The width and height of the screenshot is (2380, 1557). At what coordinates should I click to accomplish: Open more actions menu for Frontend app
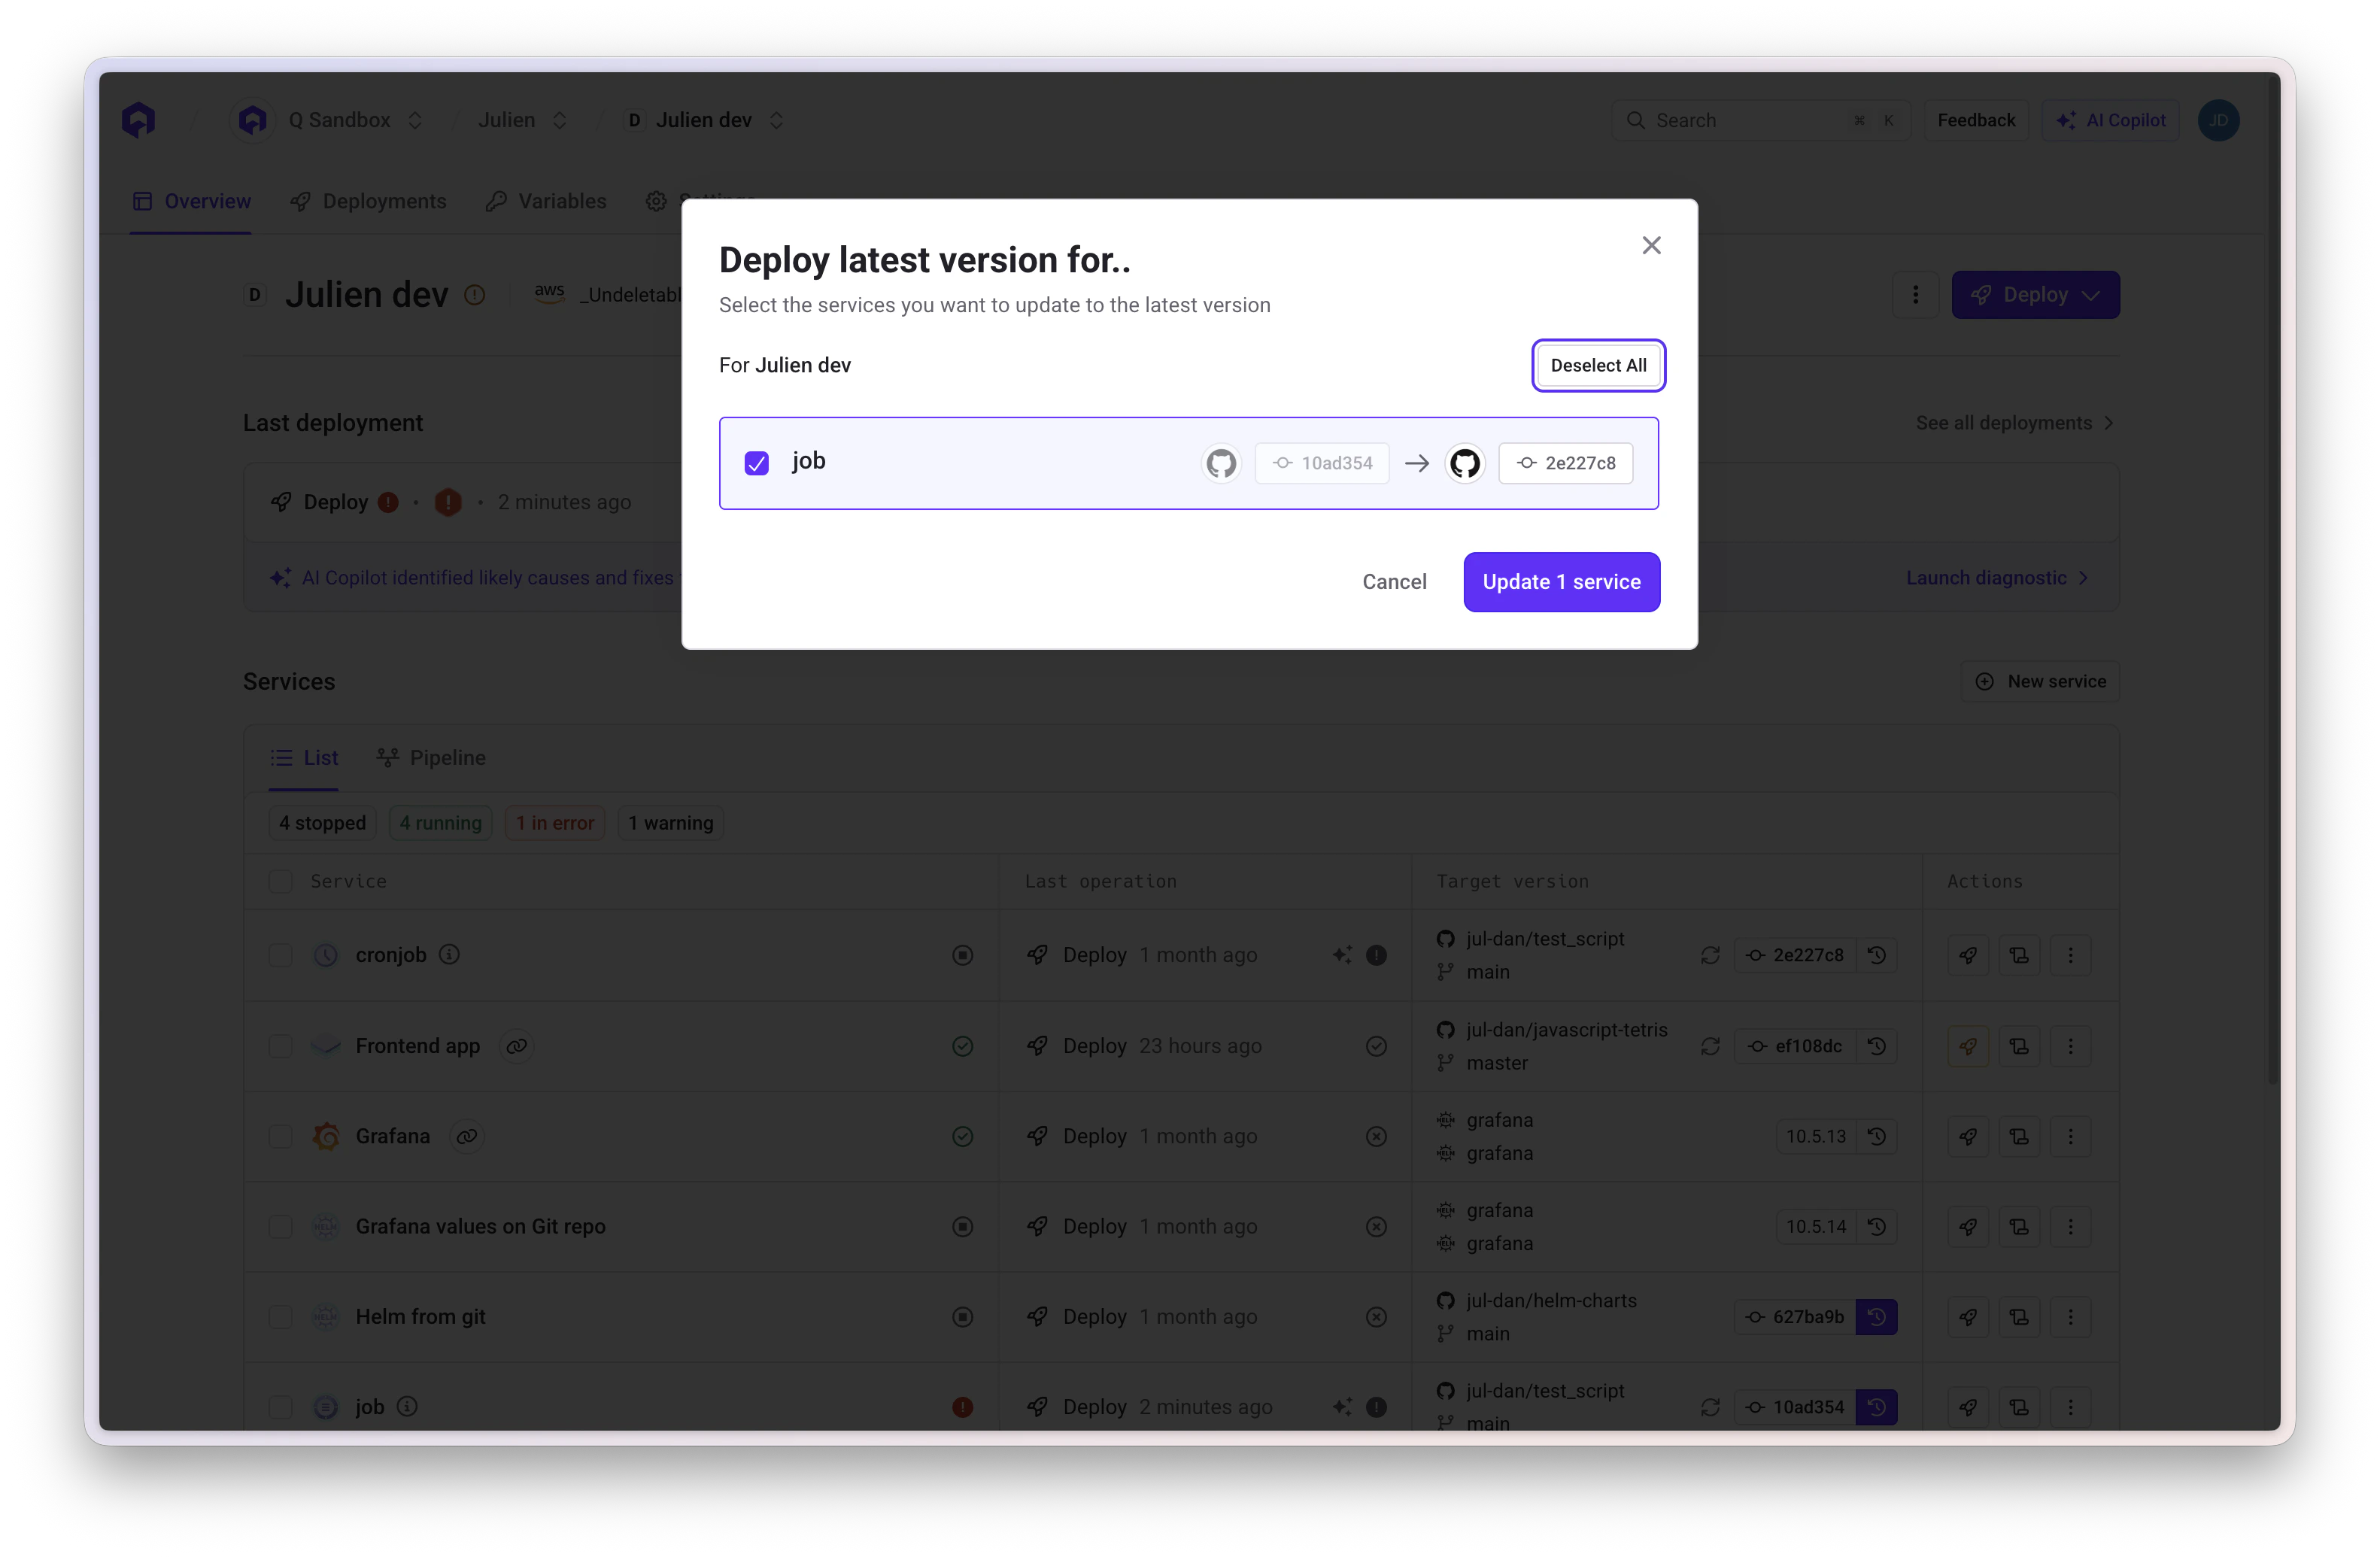pyautogui.click(x=2070, y=1046)
